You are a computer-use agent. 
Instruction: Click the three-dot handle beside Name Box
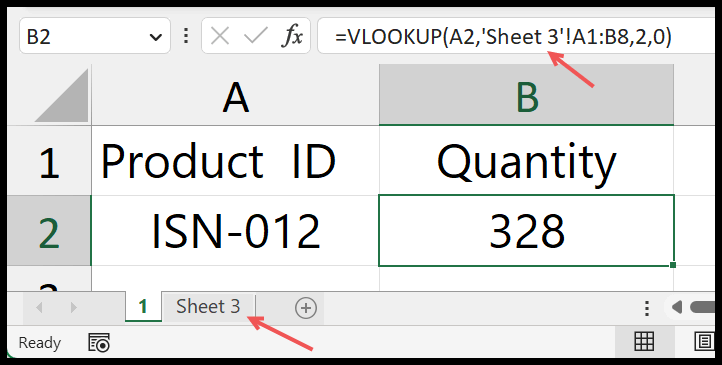pyautogui.click(x=186, y=35)
